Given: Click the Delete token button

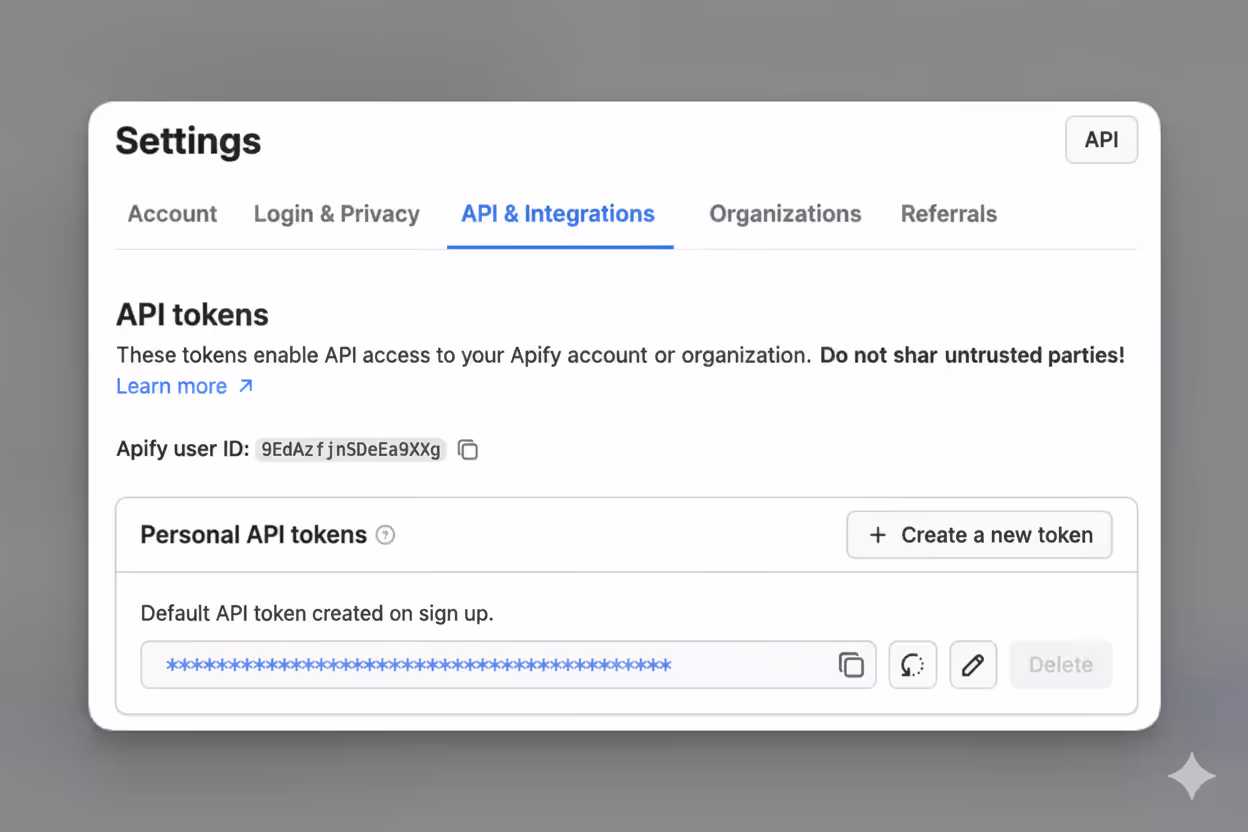Looking at the screenshot, I should click(x=1061, y=665).
